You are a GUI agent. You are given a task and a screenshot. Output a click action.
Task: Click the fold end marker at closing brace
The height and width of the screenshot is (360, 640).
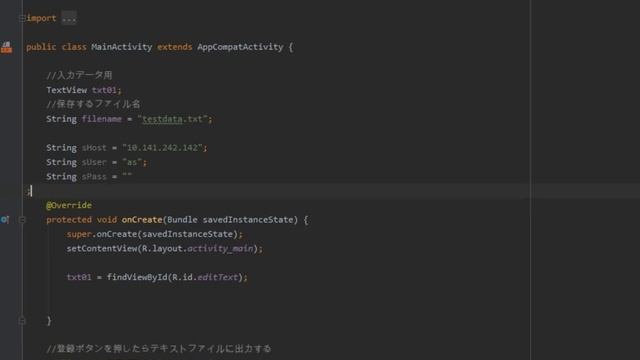[x=22, y=321]
